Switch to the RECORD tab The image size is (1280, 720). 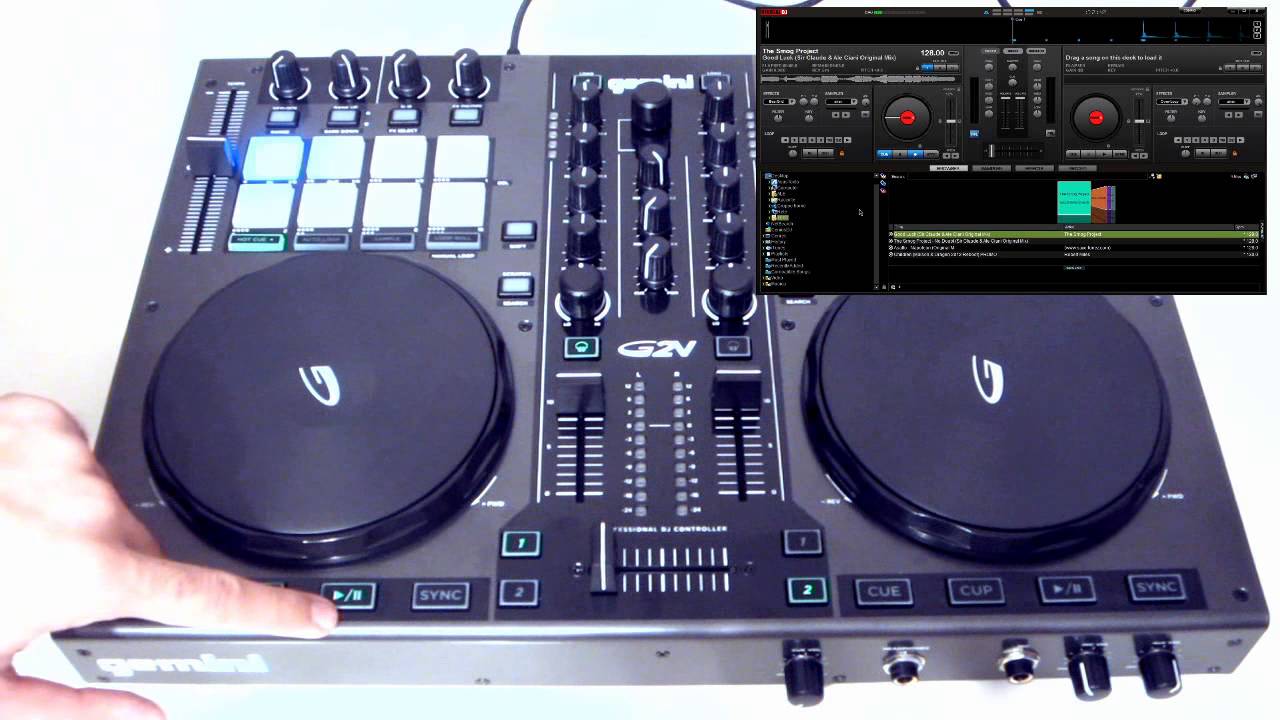coord(1077,168)
